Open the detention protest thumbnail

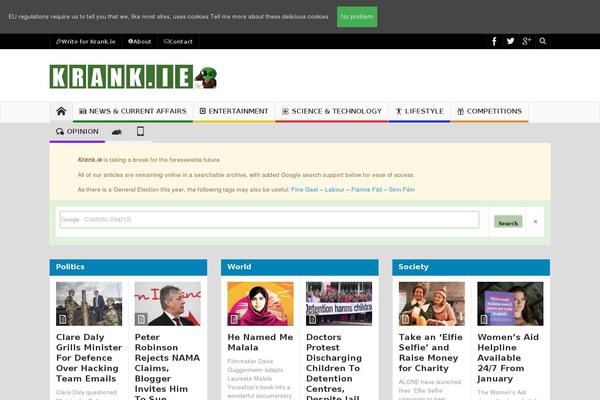pos(339,304)
